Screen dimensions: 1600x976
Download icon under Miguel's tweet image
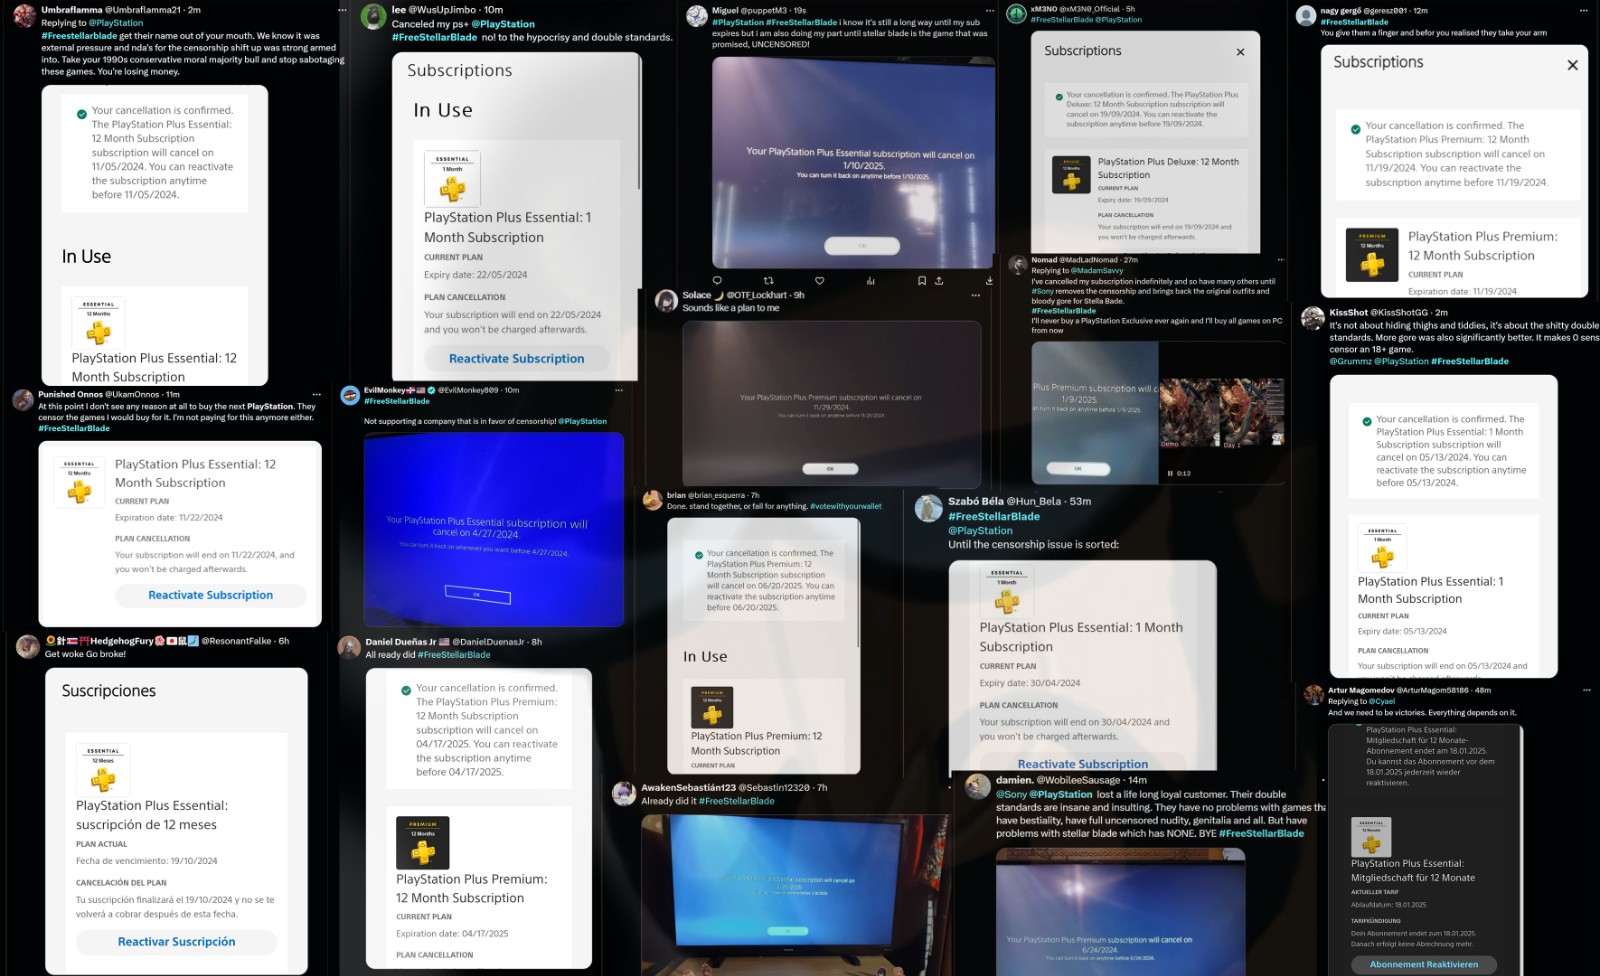(989, 281)
